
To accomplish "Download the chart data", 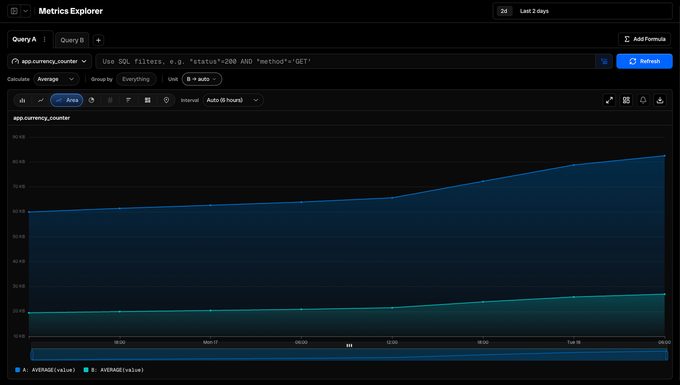I will 660,100.
